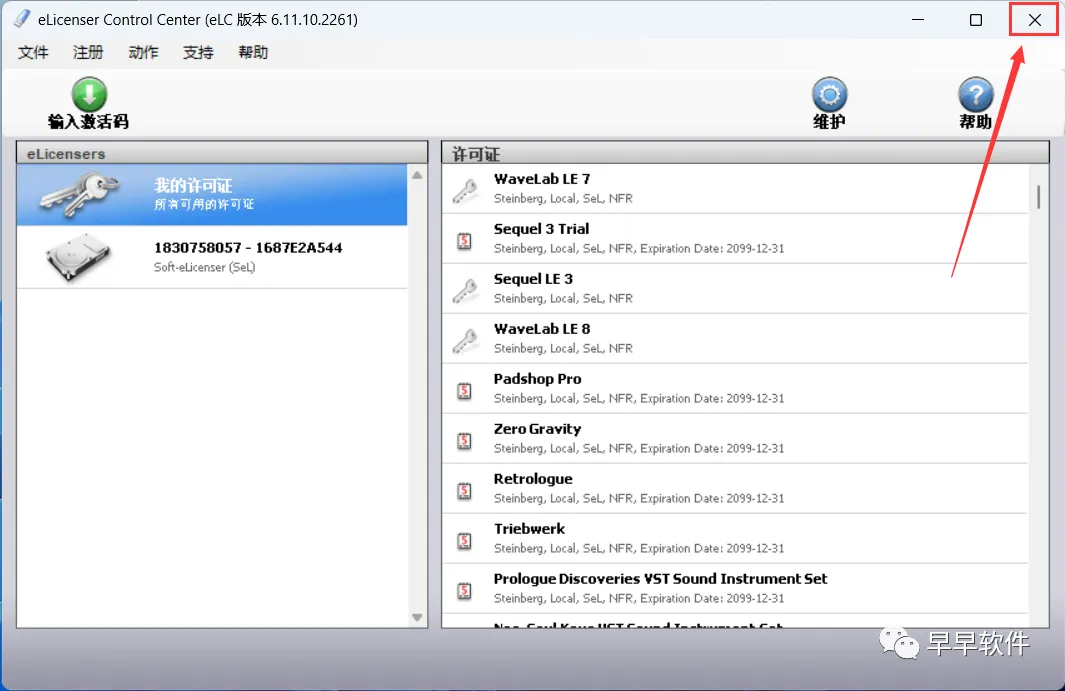
Task: Click the license icon beside Sequel 3 Trial
Action: click(x=465, y=241)
